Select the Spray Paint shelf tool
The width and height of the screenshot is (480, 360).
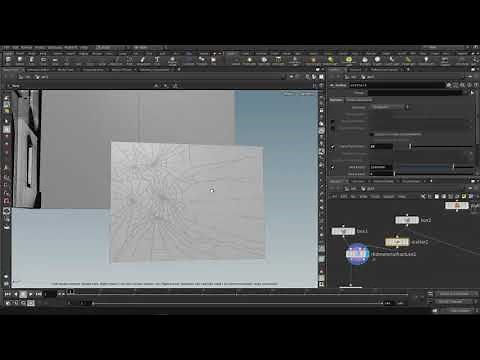coord(143,60)
